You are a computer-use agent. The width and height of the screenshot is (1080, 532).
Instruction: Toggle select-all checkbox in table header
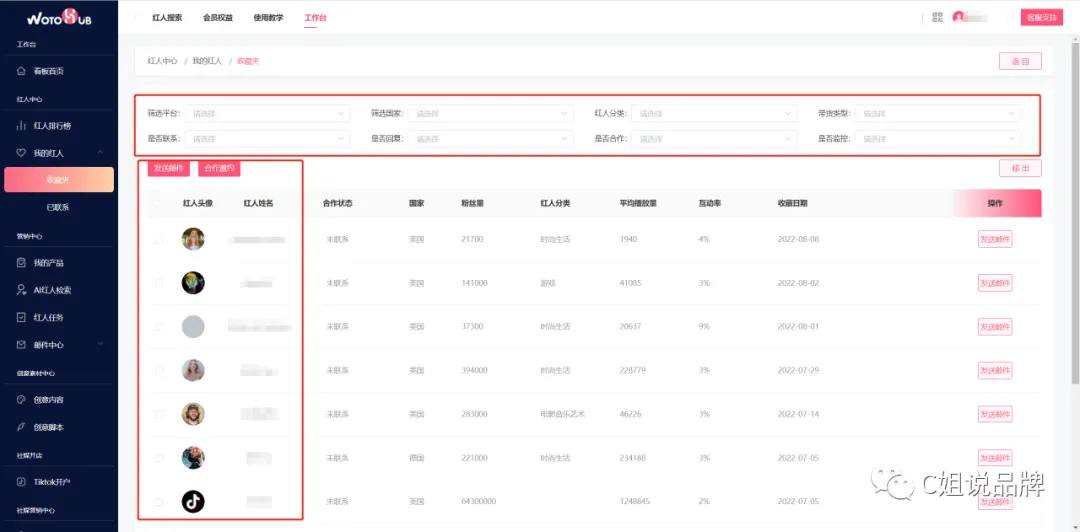(x=159, y=203)
